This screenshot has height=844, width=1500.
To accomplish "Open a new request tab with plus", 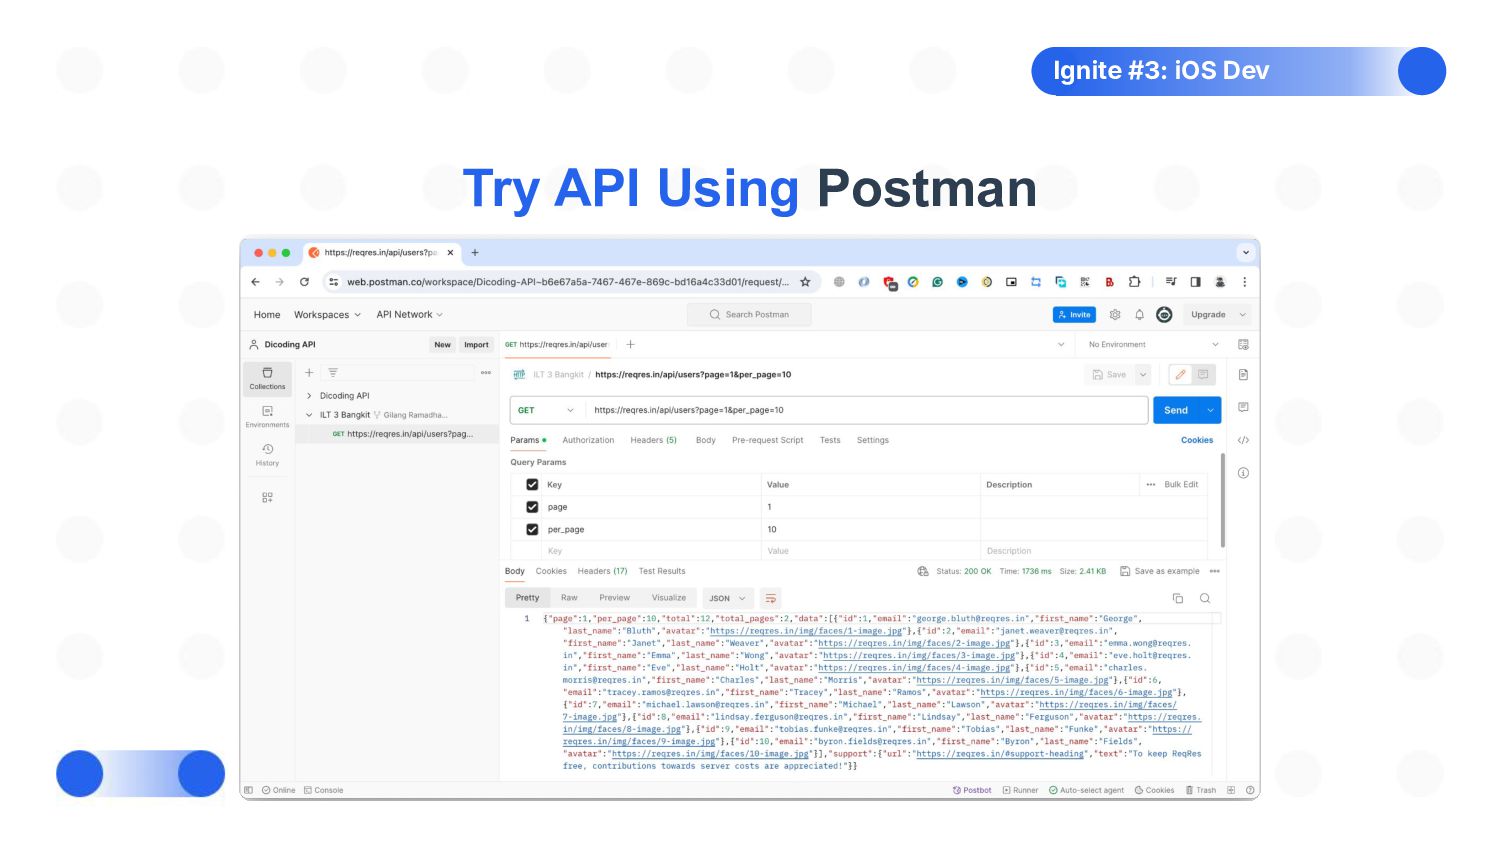I will point(630,344).
